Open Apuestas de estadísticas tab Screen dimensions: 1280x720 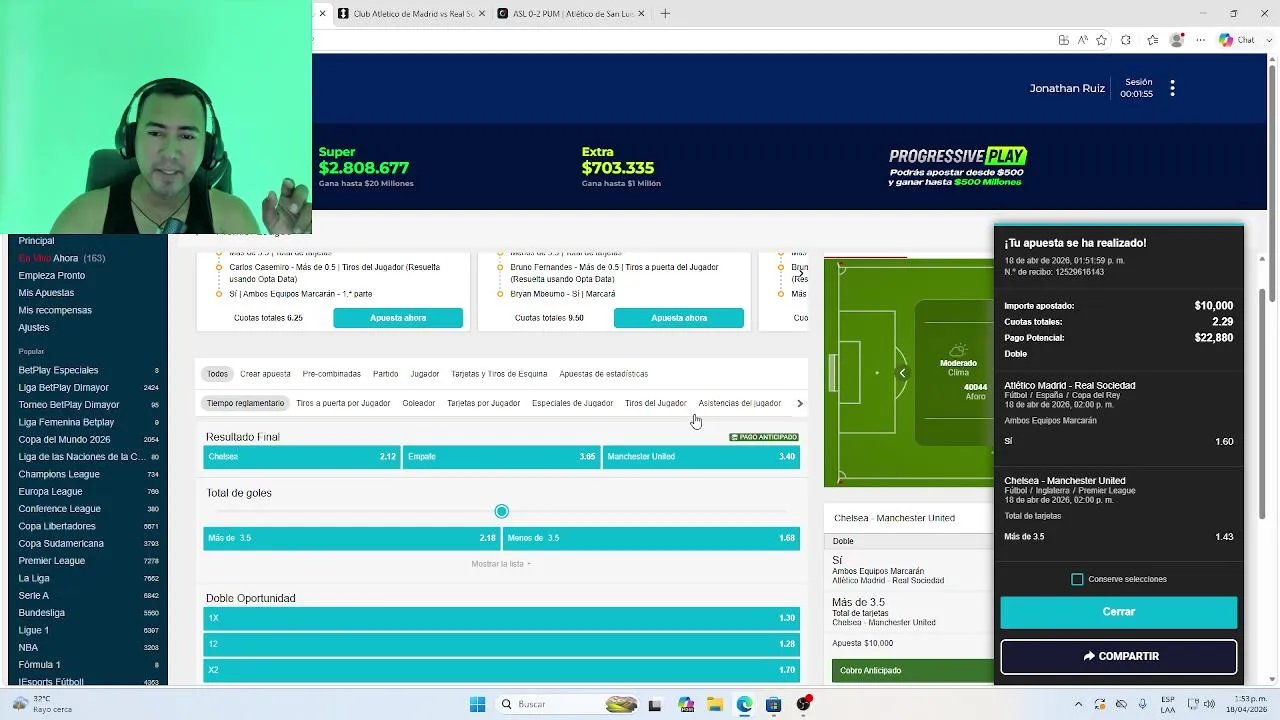coord(604,374)
